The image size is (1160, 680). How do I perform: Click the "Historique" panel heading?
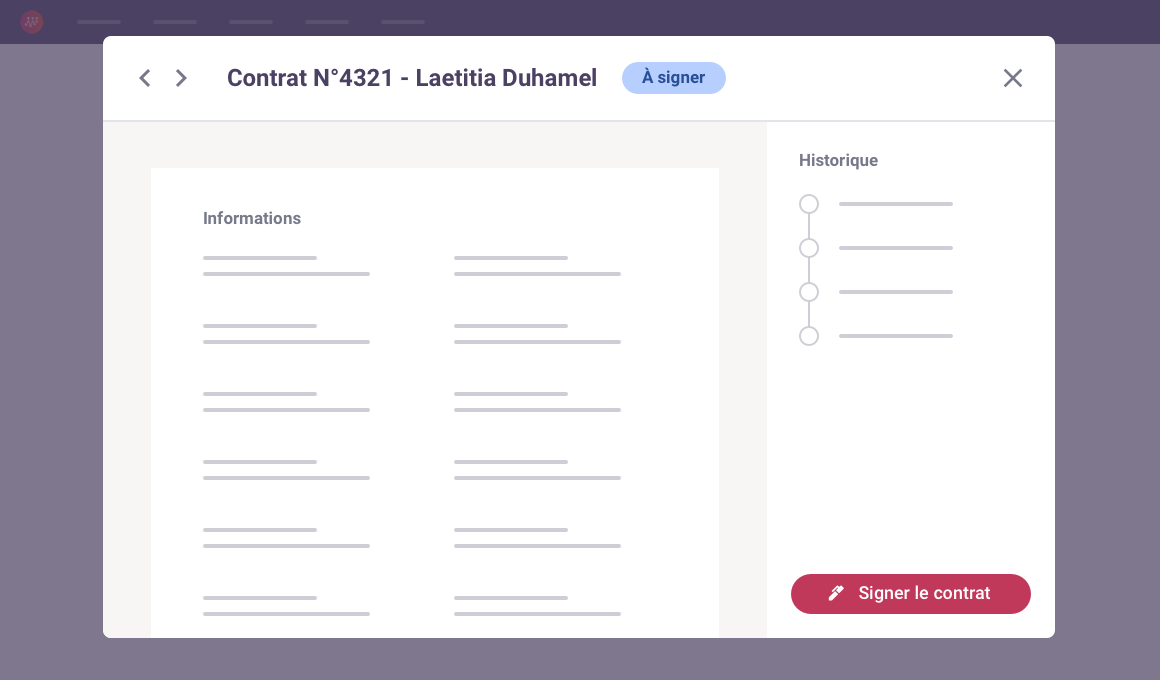pos(838,160)
